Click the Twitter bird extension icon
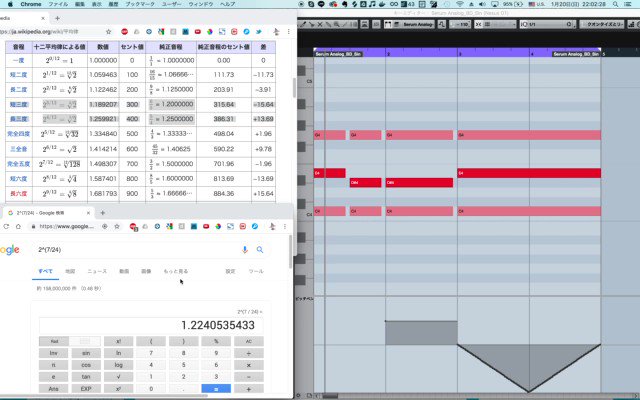The height and width of the screenshot is (400, 640). pos(258,31)
